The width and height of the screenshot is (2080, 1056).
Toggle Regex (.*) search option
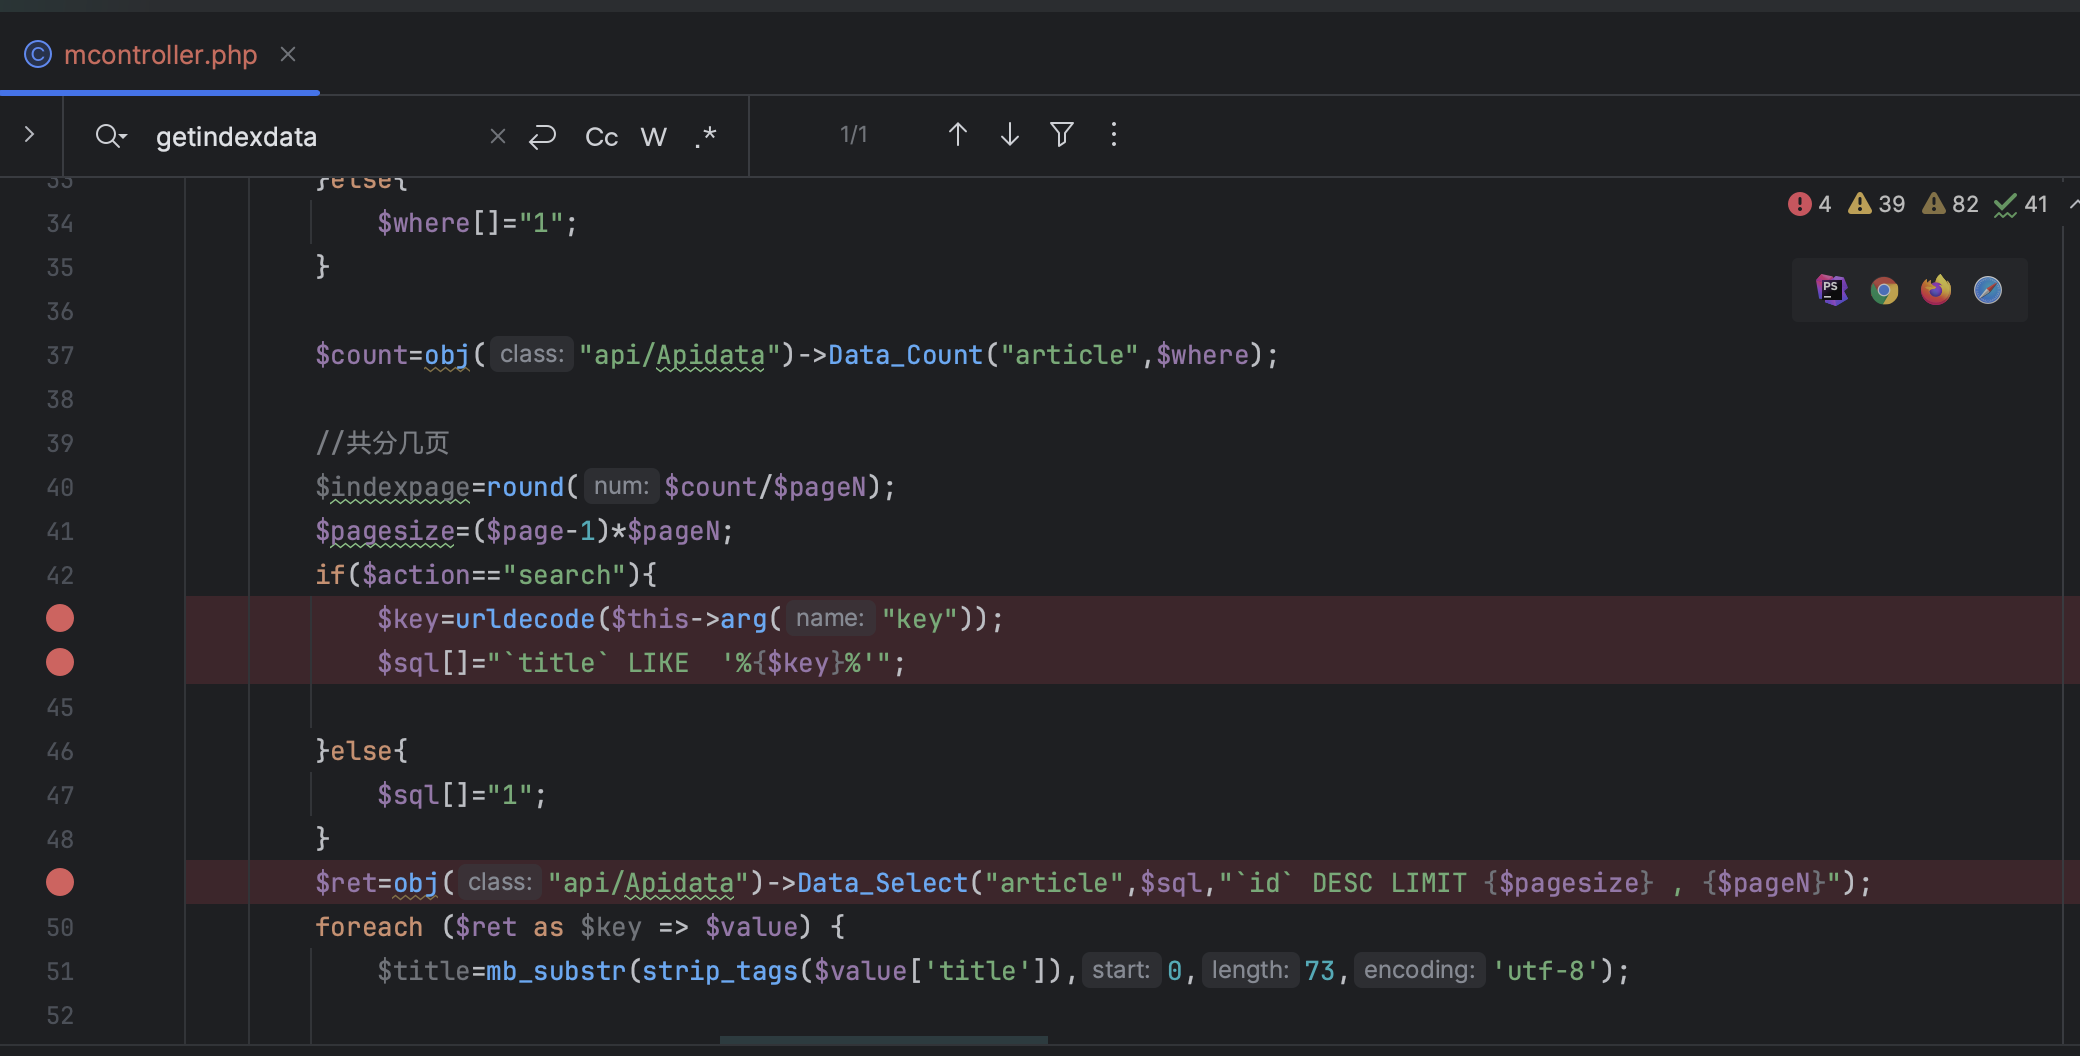click(x=706, y=136)
